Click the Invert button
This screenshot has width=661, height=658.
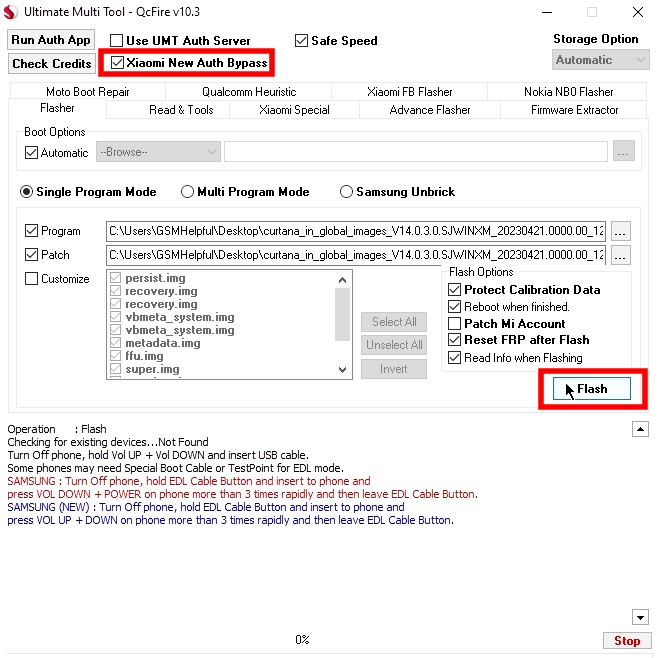tap(394, 369)
